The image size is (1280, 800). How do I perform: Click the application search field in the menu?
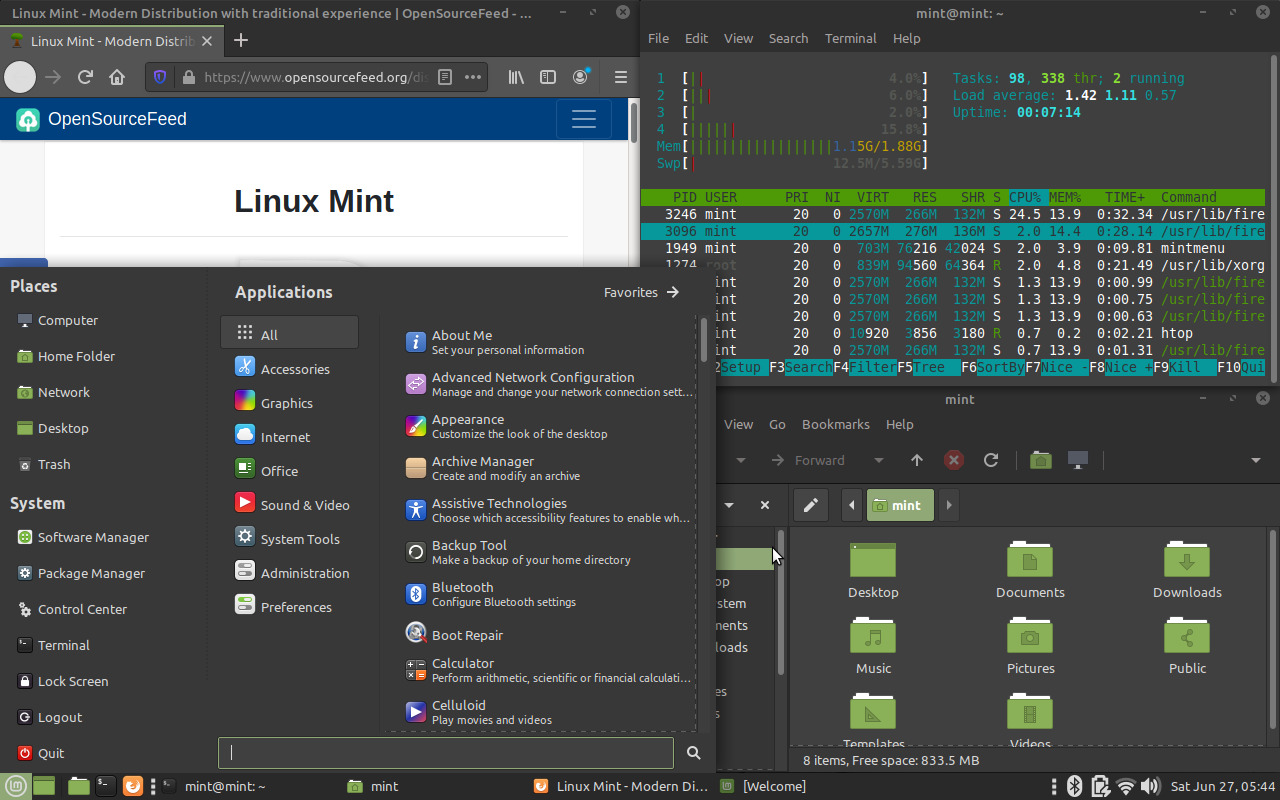445,752
